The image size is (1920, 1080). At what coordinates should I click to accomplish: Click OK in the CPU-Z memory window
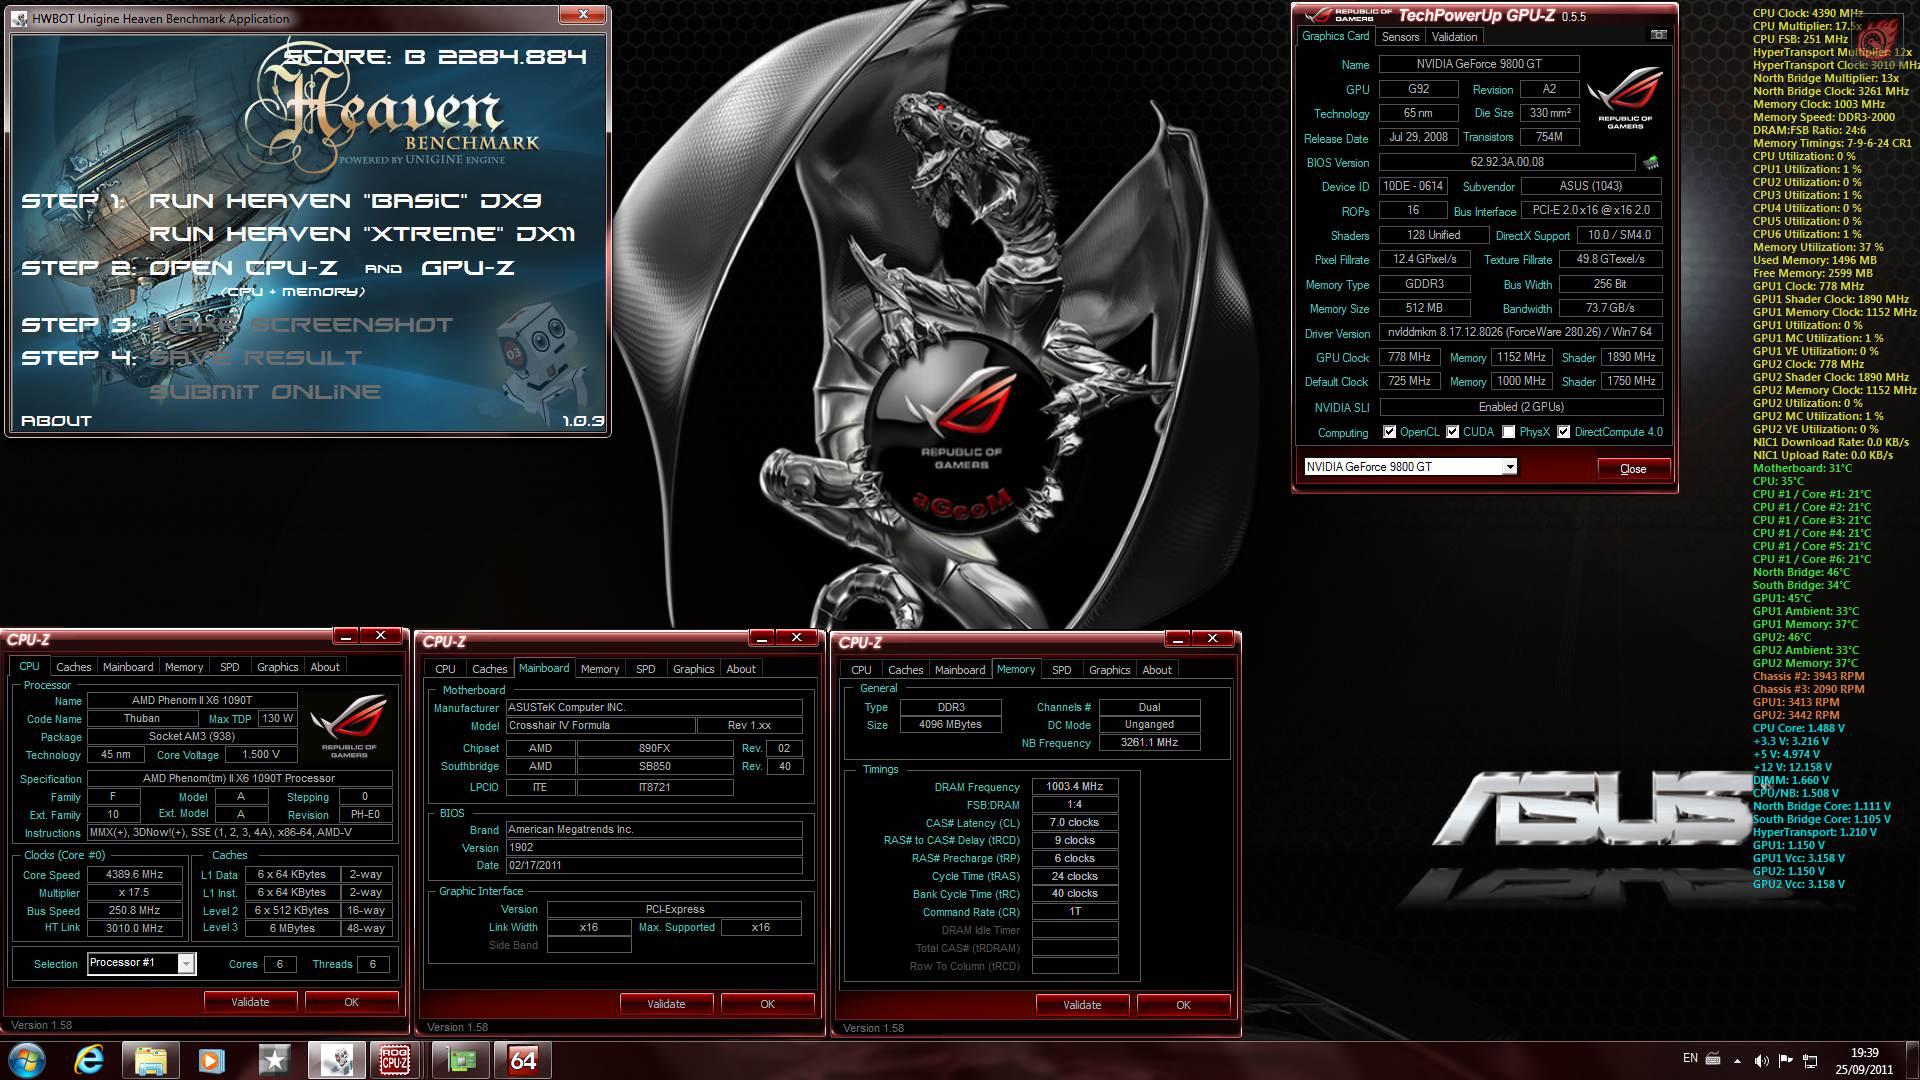coord(1183,1005)
